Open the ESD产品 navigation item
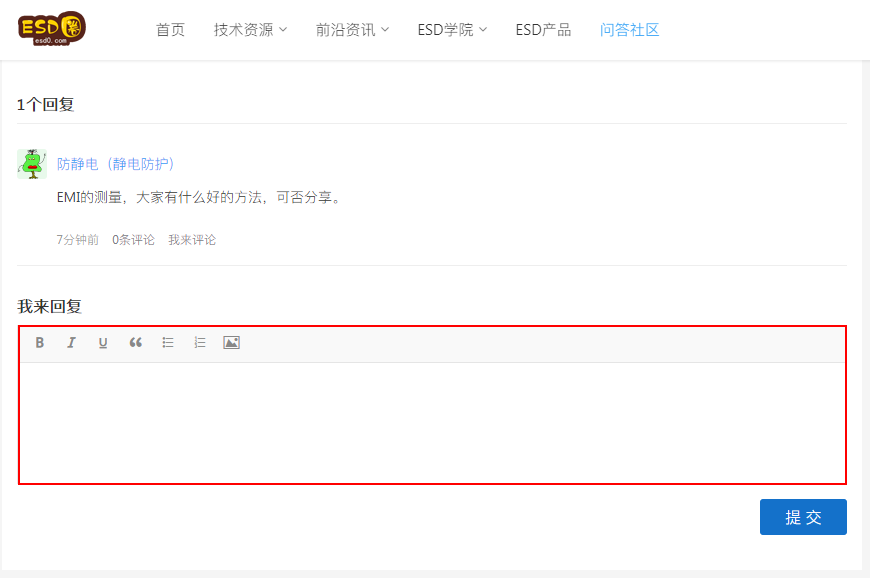 543,30
